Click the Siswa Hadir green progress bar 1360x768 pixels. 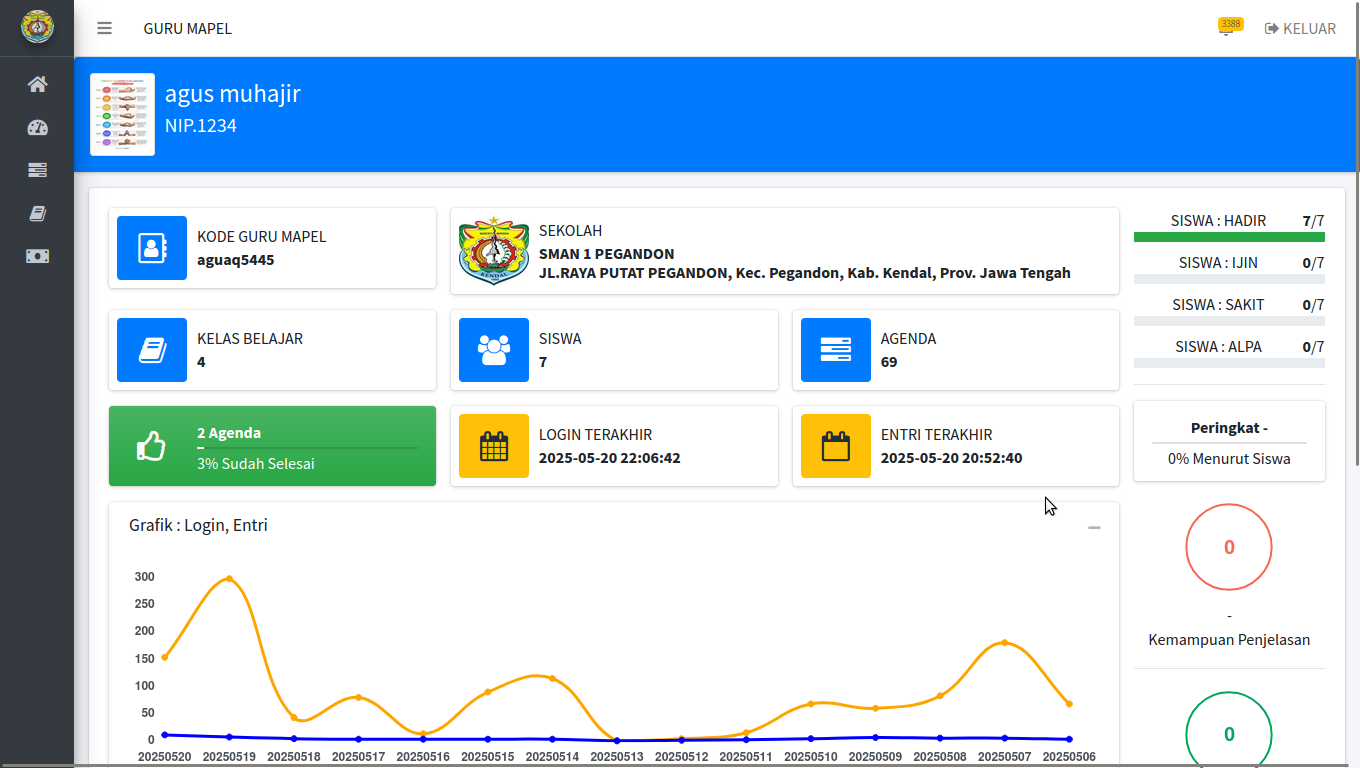[x=1229, y=237]
